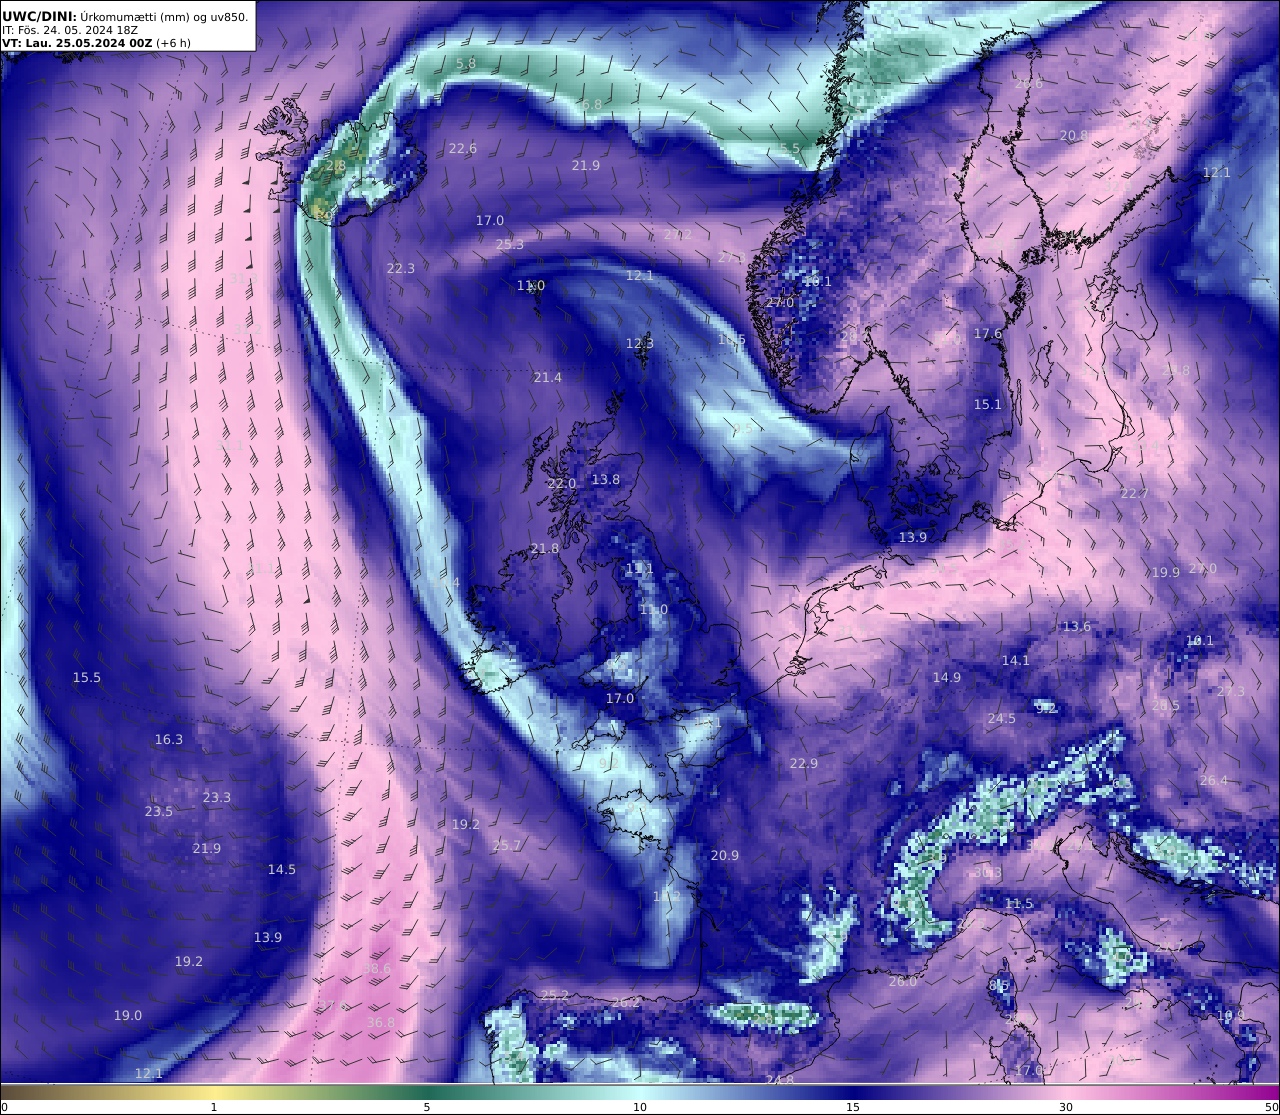Click the '22.0' value over Scotland
This screenshot has height=1115, width=1280.
click(x=562, y=483)
